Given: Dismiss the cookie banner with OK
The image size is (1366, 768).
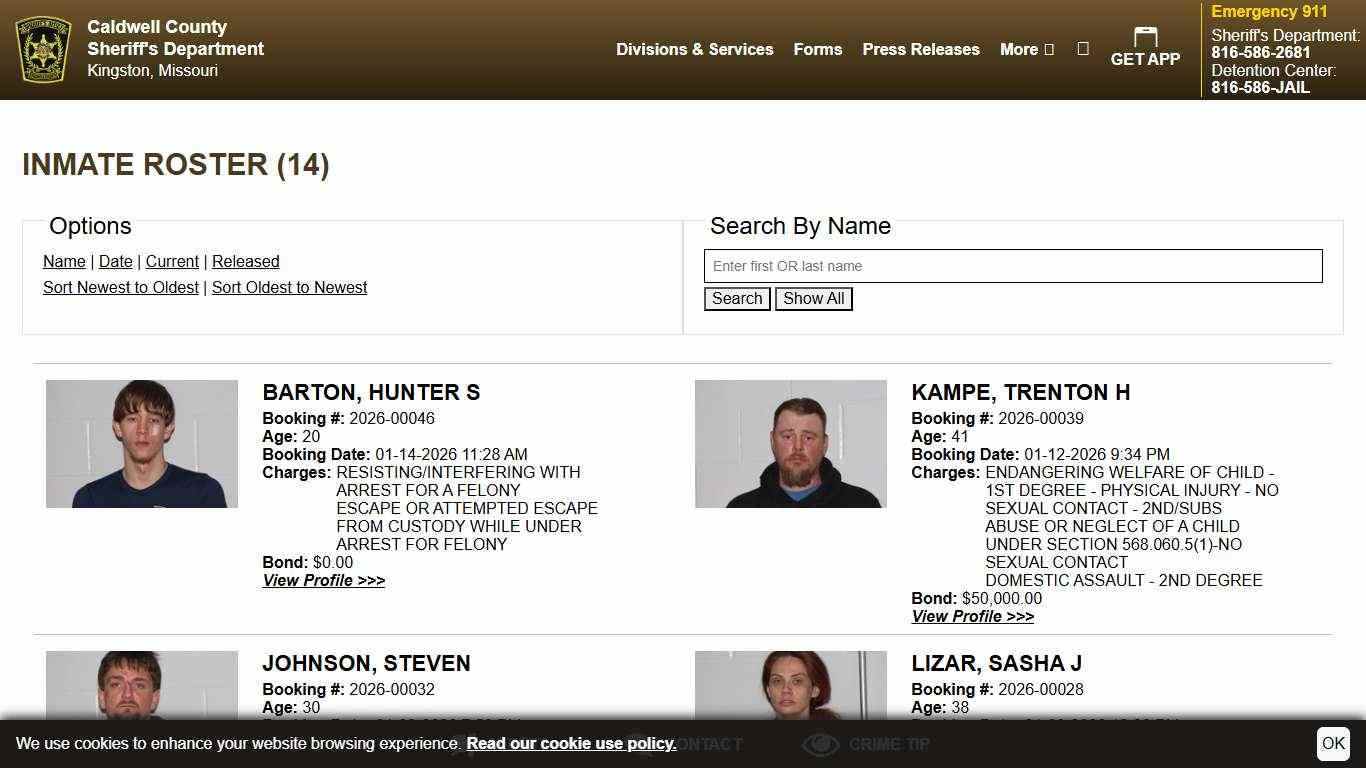Looking at the screenshot, I should point(1333,743).
